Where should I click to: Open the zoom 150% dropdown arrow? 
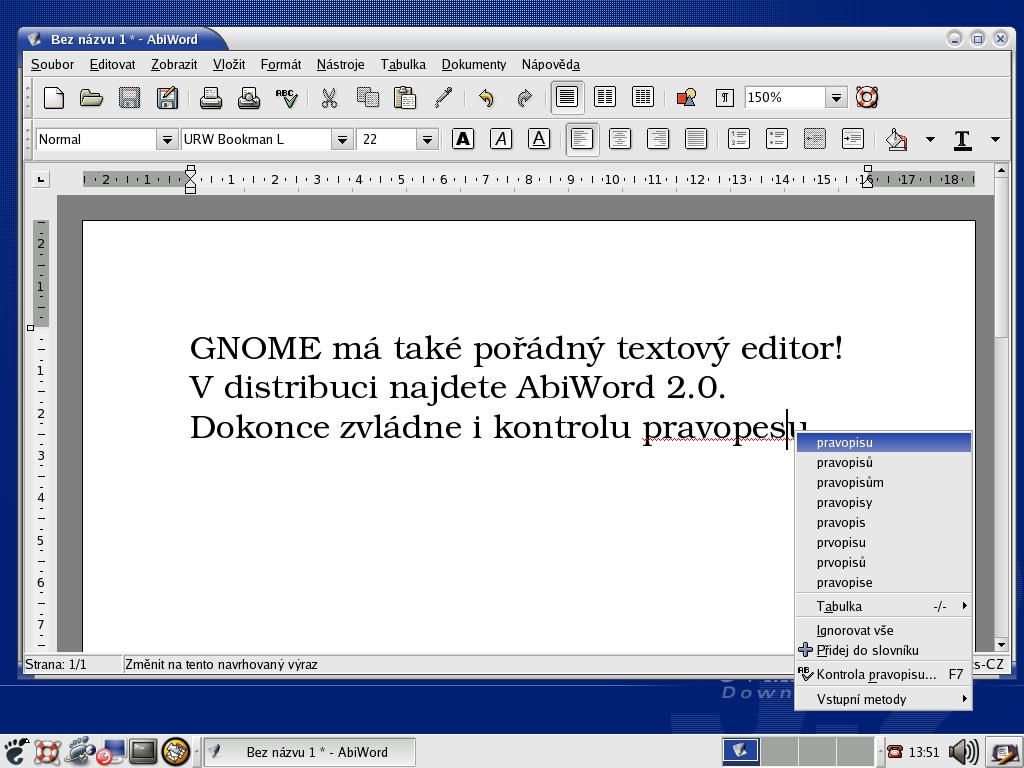pyautogui.click(x=836, y=98)
